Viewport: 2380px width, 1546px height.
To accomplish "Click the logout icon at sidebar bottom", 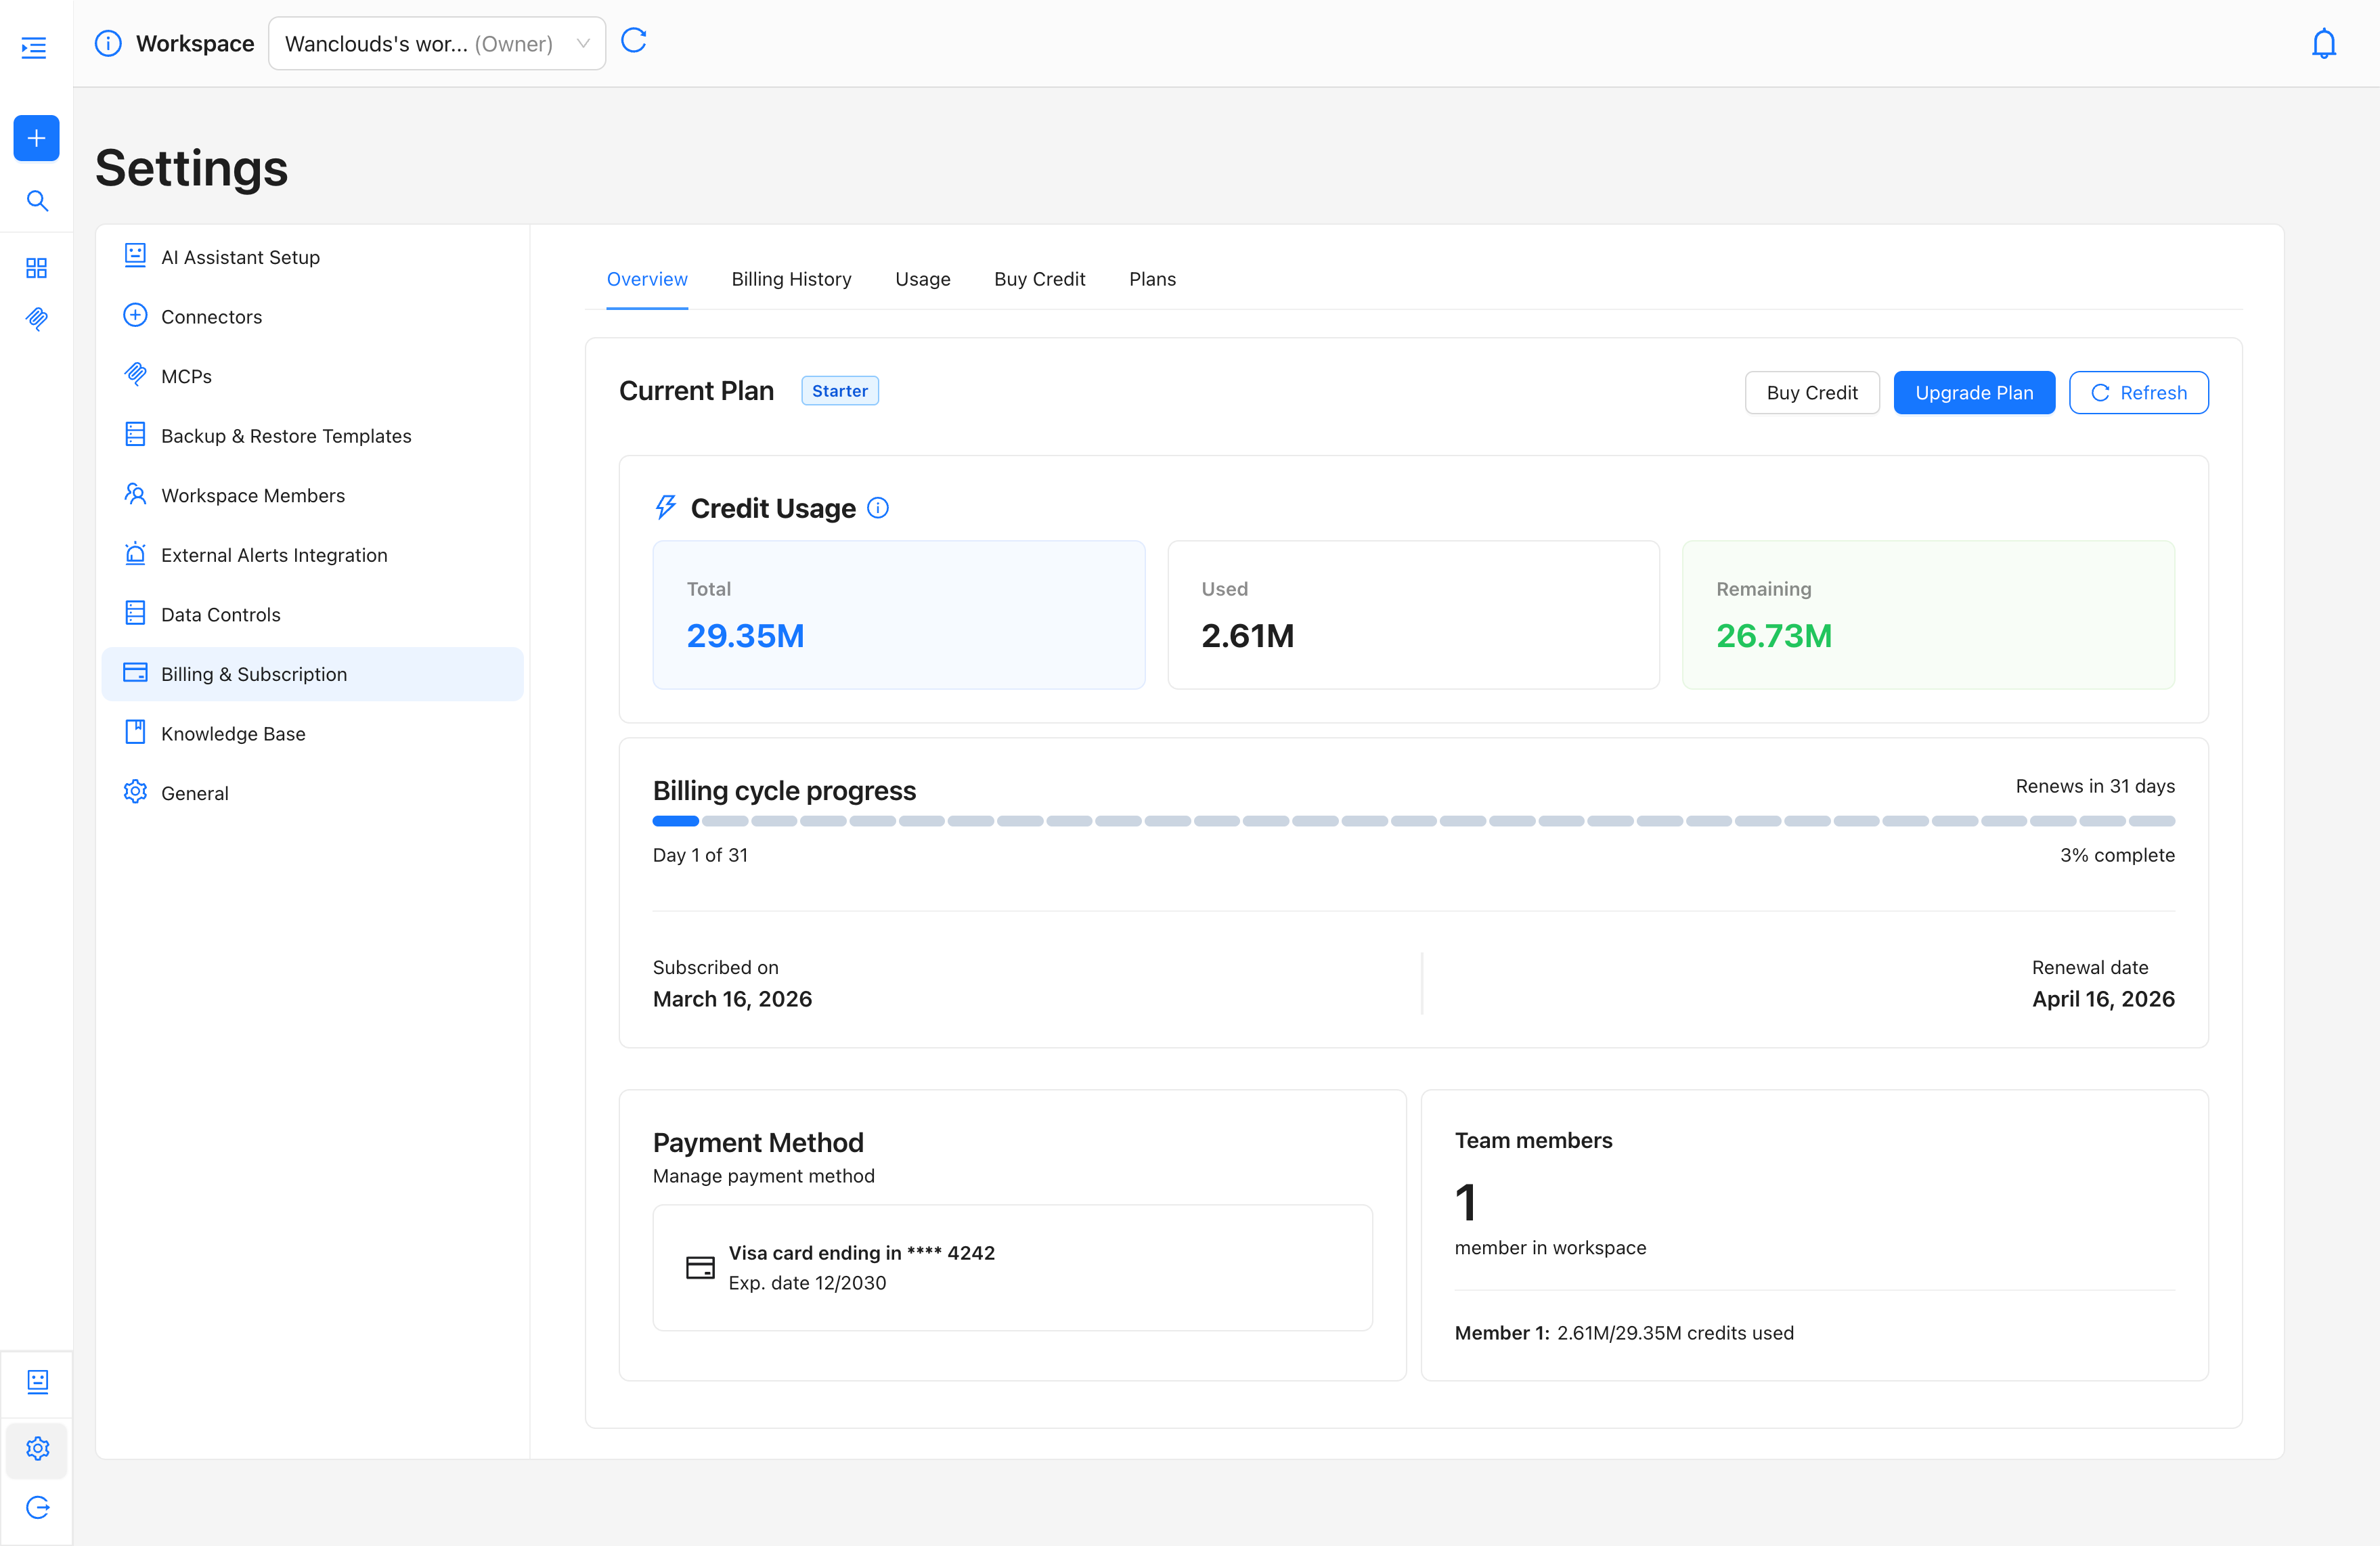I will click(x=37, y=1507).
